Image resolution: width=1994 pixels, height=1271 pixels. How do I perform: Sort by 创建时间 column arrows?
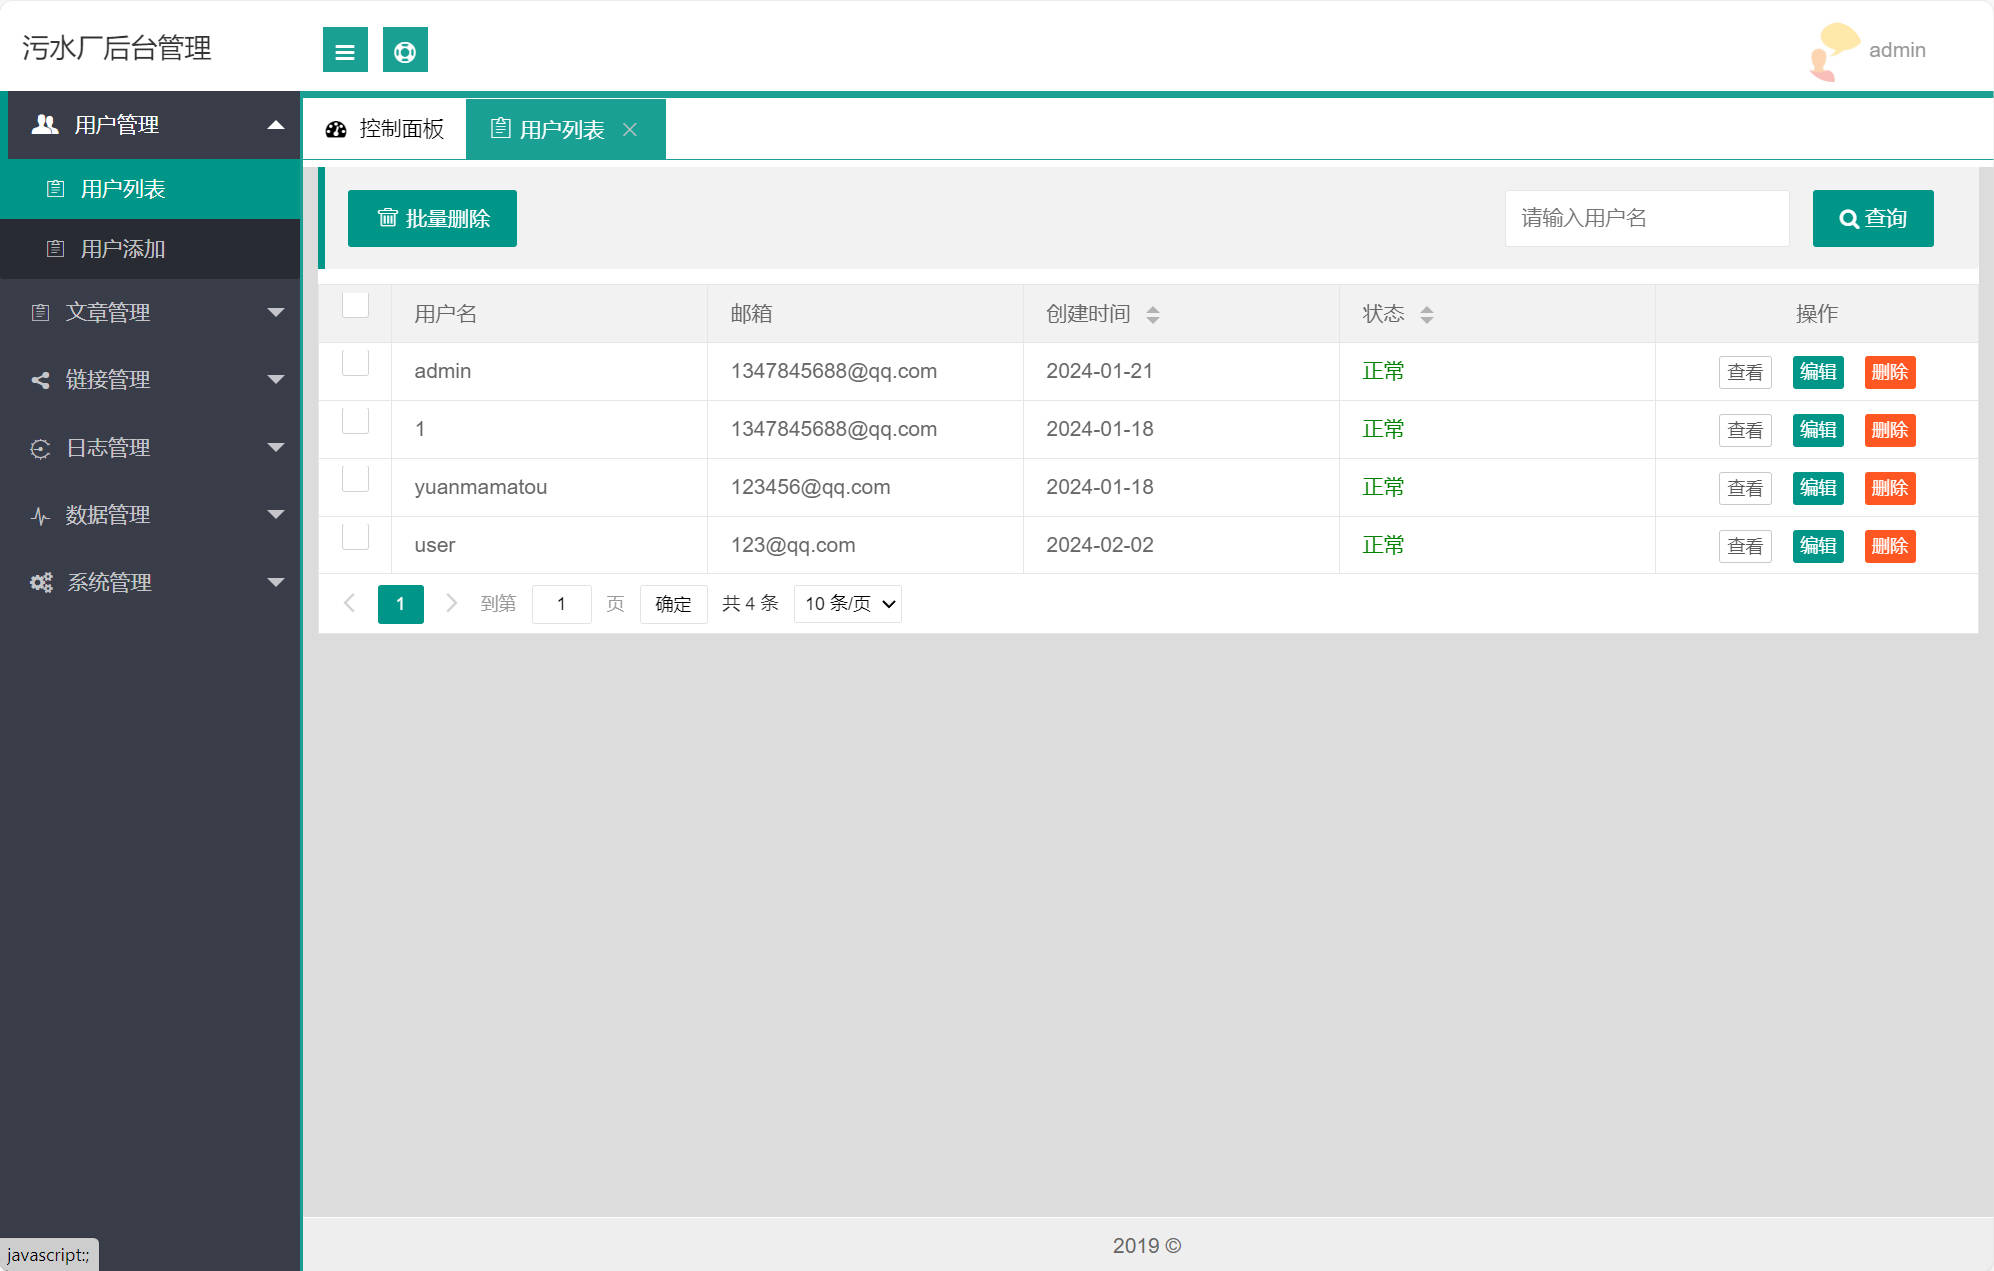pyautogui.click(x=1153, y=315)
